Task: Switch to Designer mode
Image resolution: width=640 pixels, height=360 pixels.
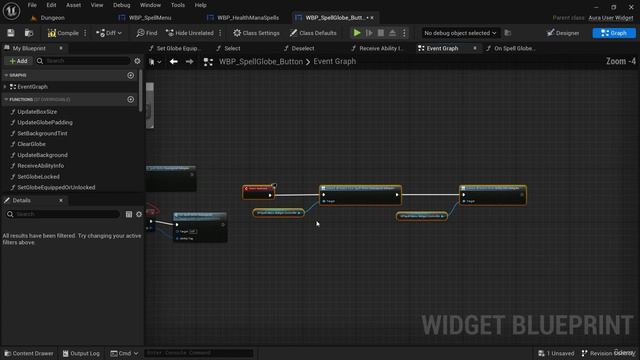Action: (563, 33)
